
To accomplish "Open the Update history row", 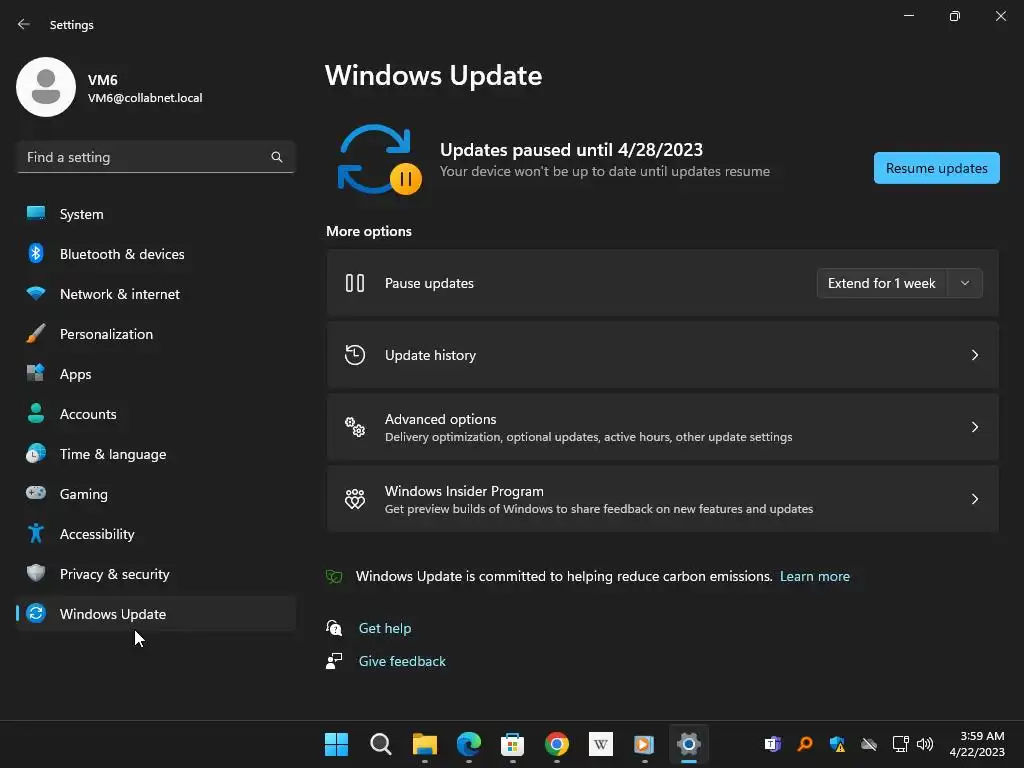I will [x=662, y=355].
